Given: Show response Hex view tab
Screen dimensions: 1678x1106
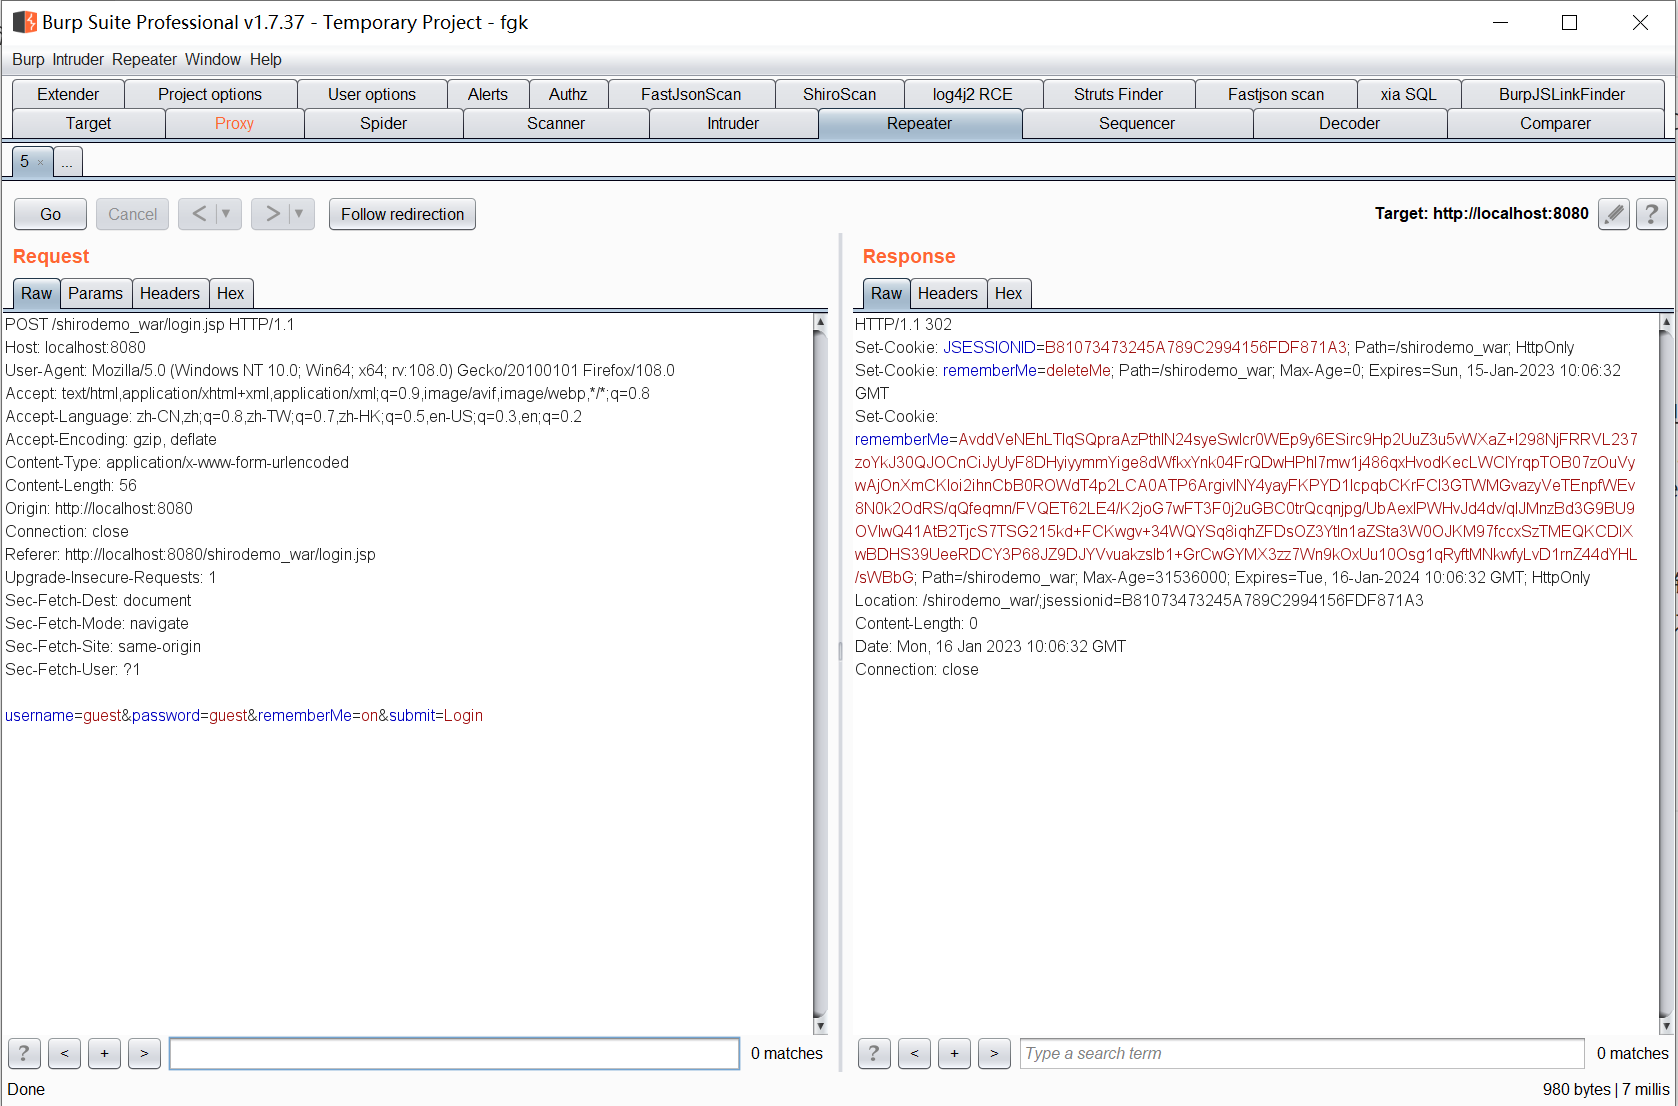Looking at the screenshot, I should [1008, 293].
